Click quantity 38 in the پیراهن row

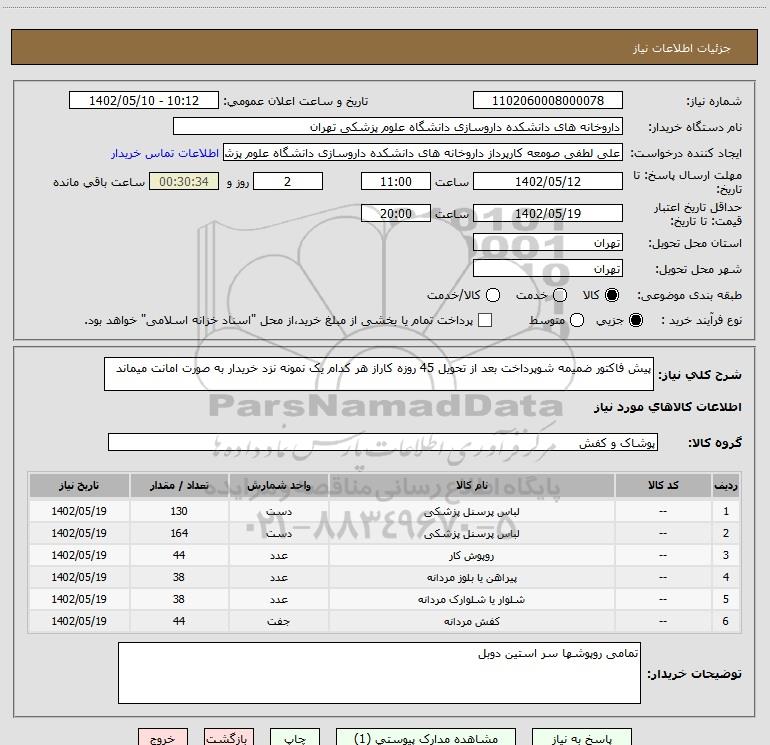pos(179,578)
